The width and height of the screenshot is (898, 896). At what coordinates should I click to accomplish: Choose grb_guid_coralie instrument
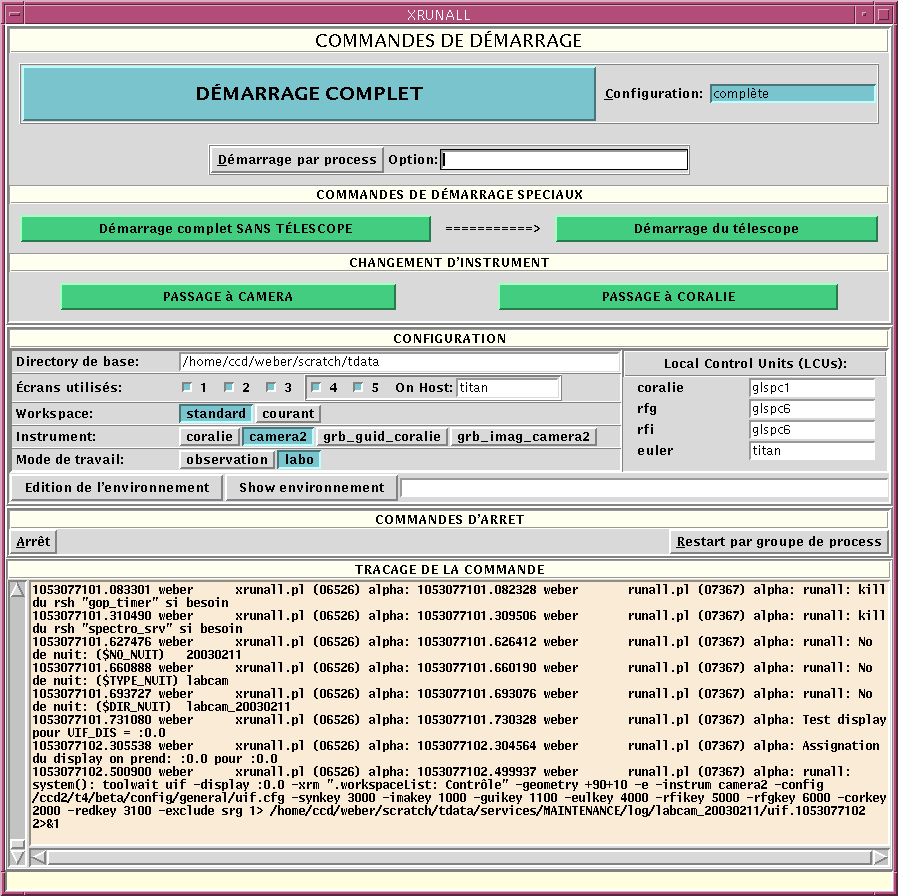[381, 437]
